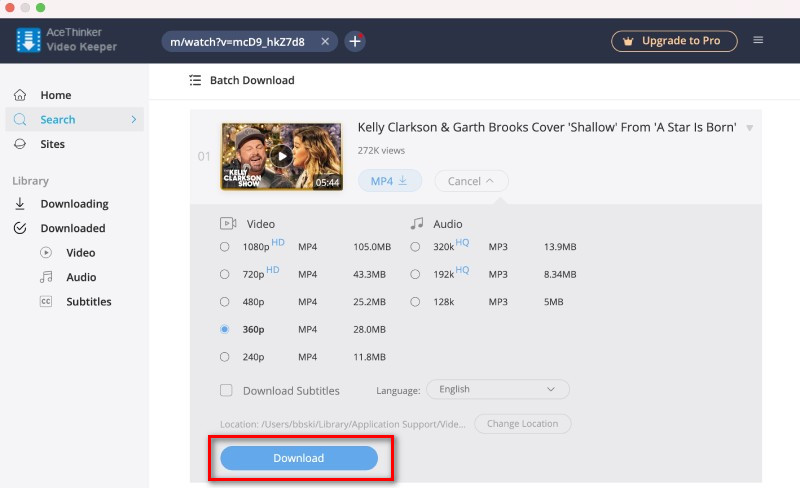Click the 105.0MB file size value
800x488 pixels.
coord(372,247)
